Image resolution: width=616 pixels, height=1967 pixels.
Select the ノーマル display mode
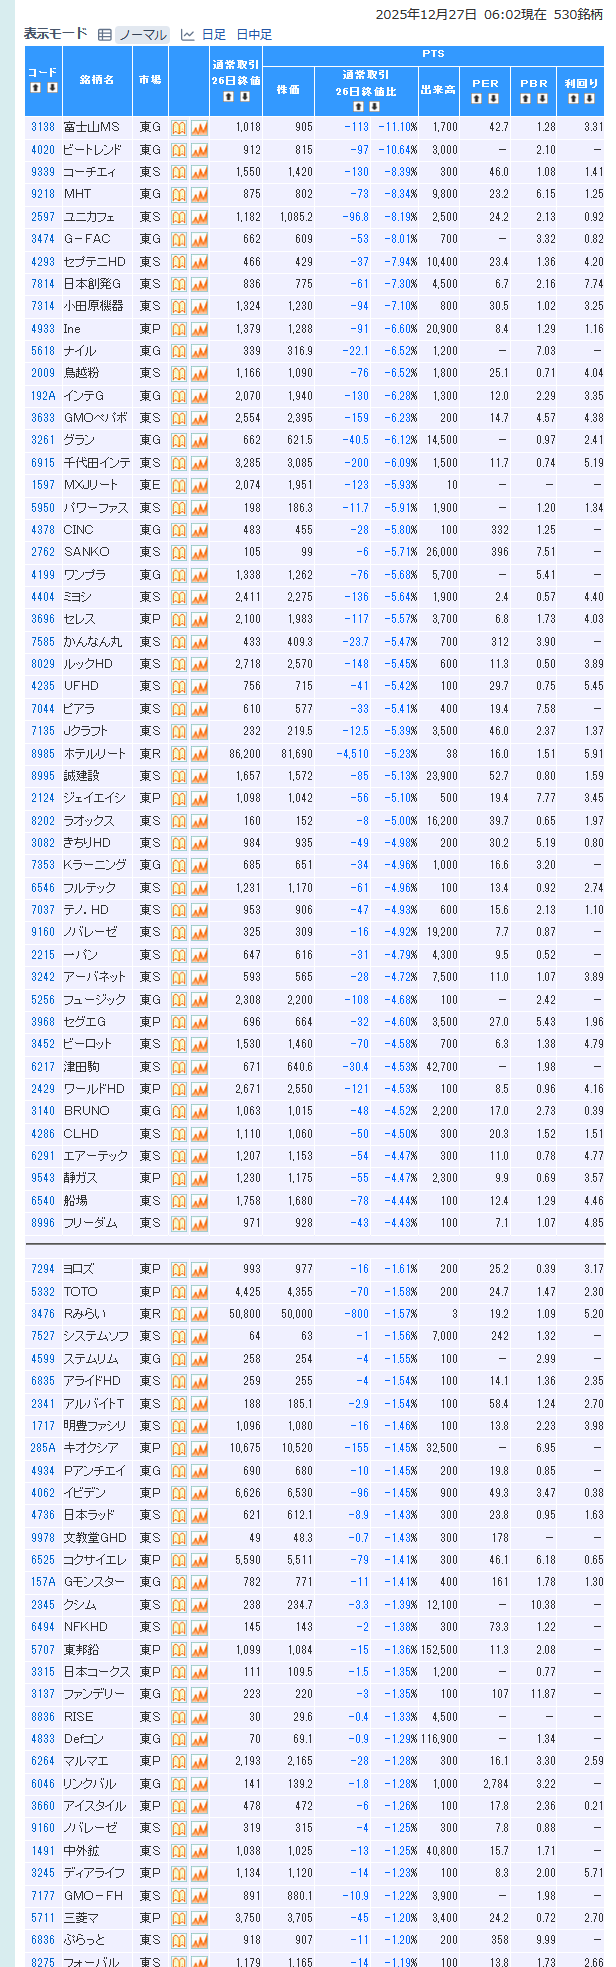(142, 35)
